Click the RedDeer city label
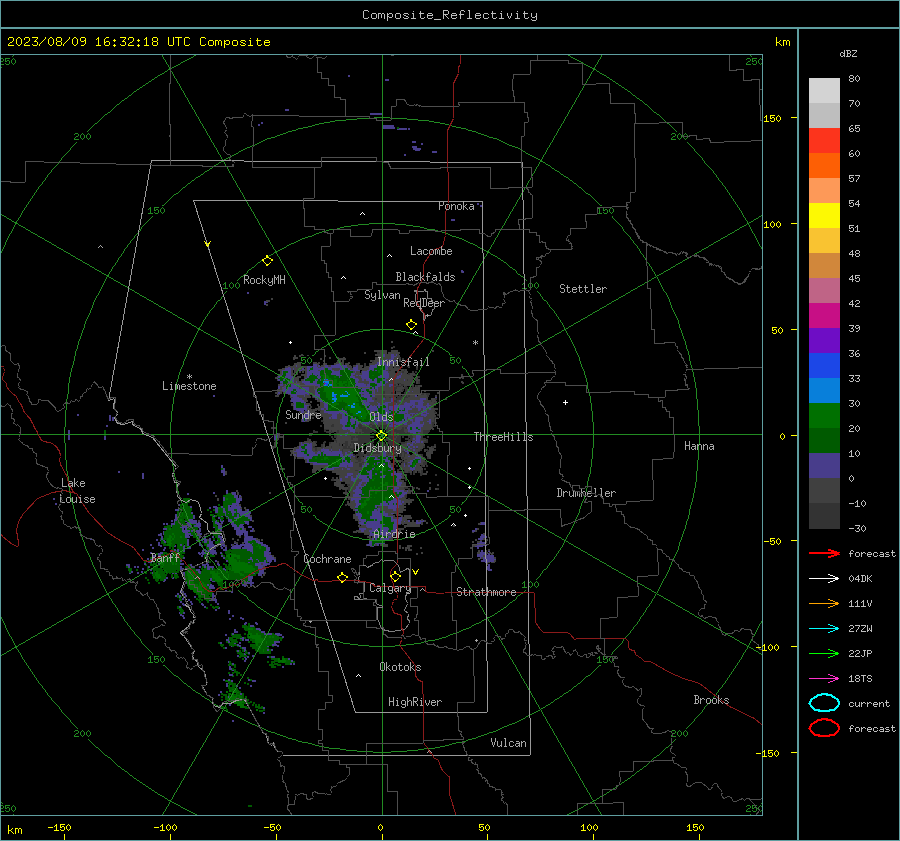The height and width of the screenshot is (841, 900). 424,303
